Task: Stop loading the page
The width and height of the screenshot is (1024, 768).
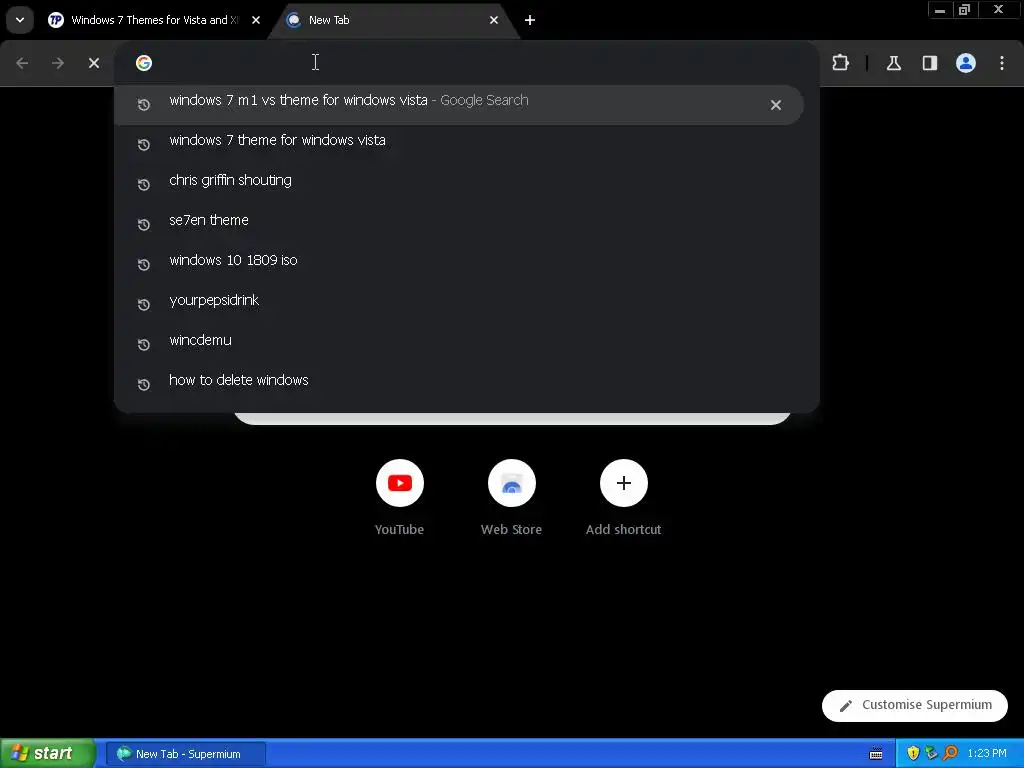Action: [x=94, y=63]
